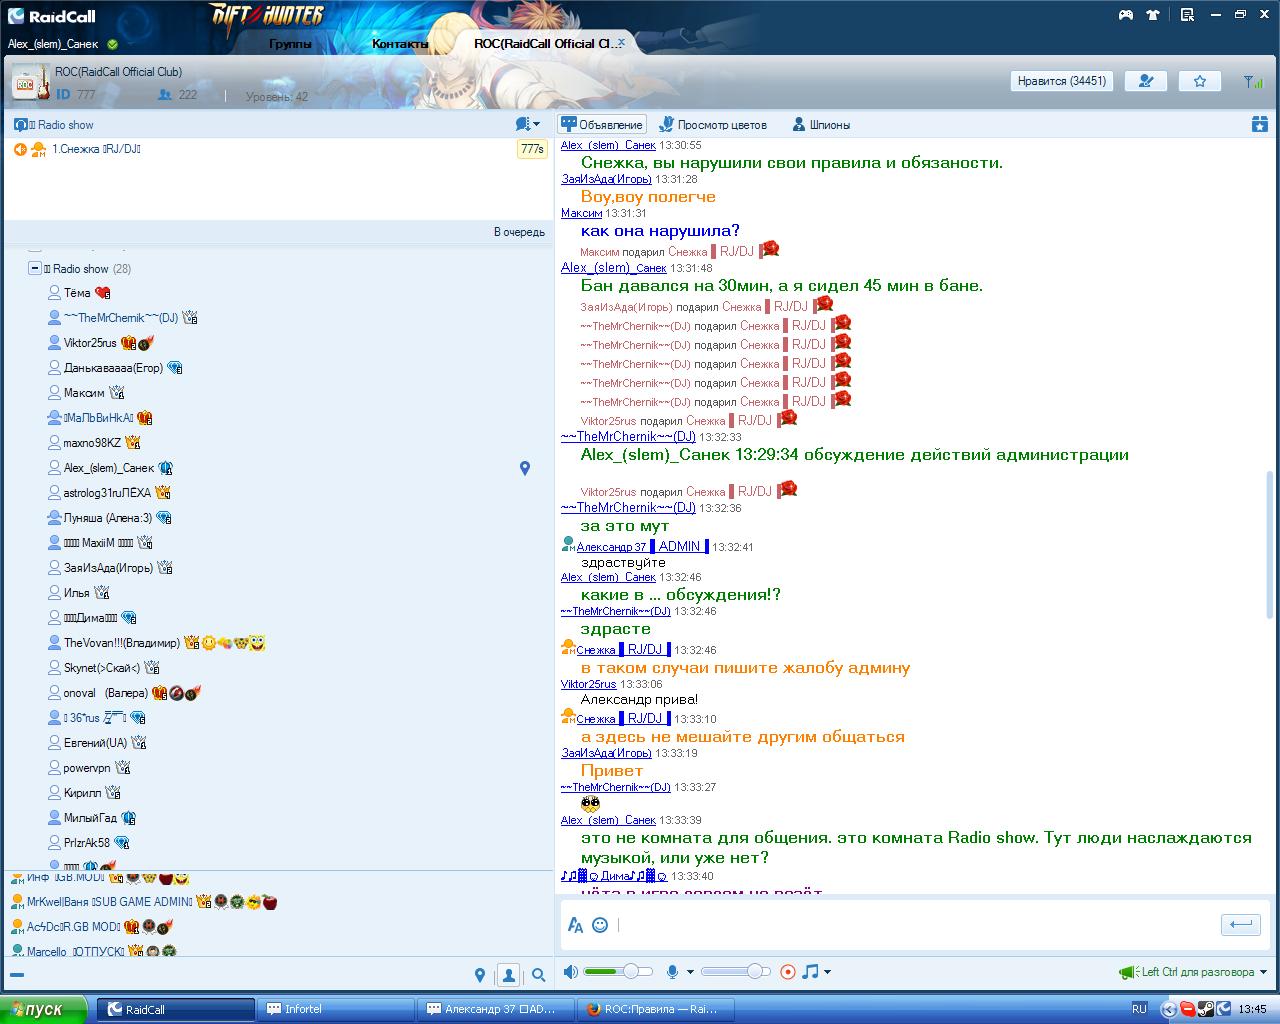Open sender link ЗаяИзАда(Игорь) at 13:31:28
This screenshot has height=1024, width=1280.
(606, 179)
